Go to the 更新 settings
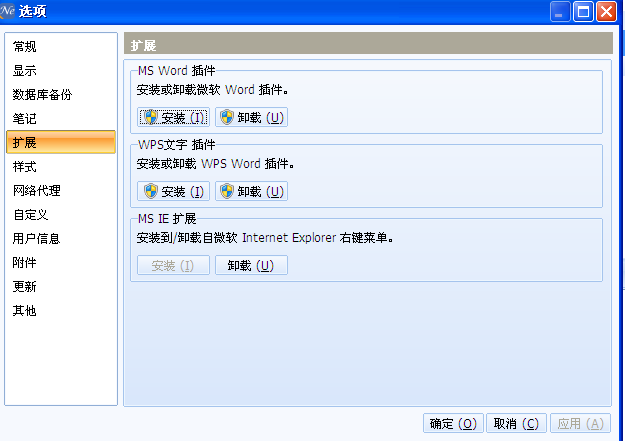This screenshot has width=625, height=441. [25, 287]
